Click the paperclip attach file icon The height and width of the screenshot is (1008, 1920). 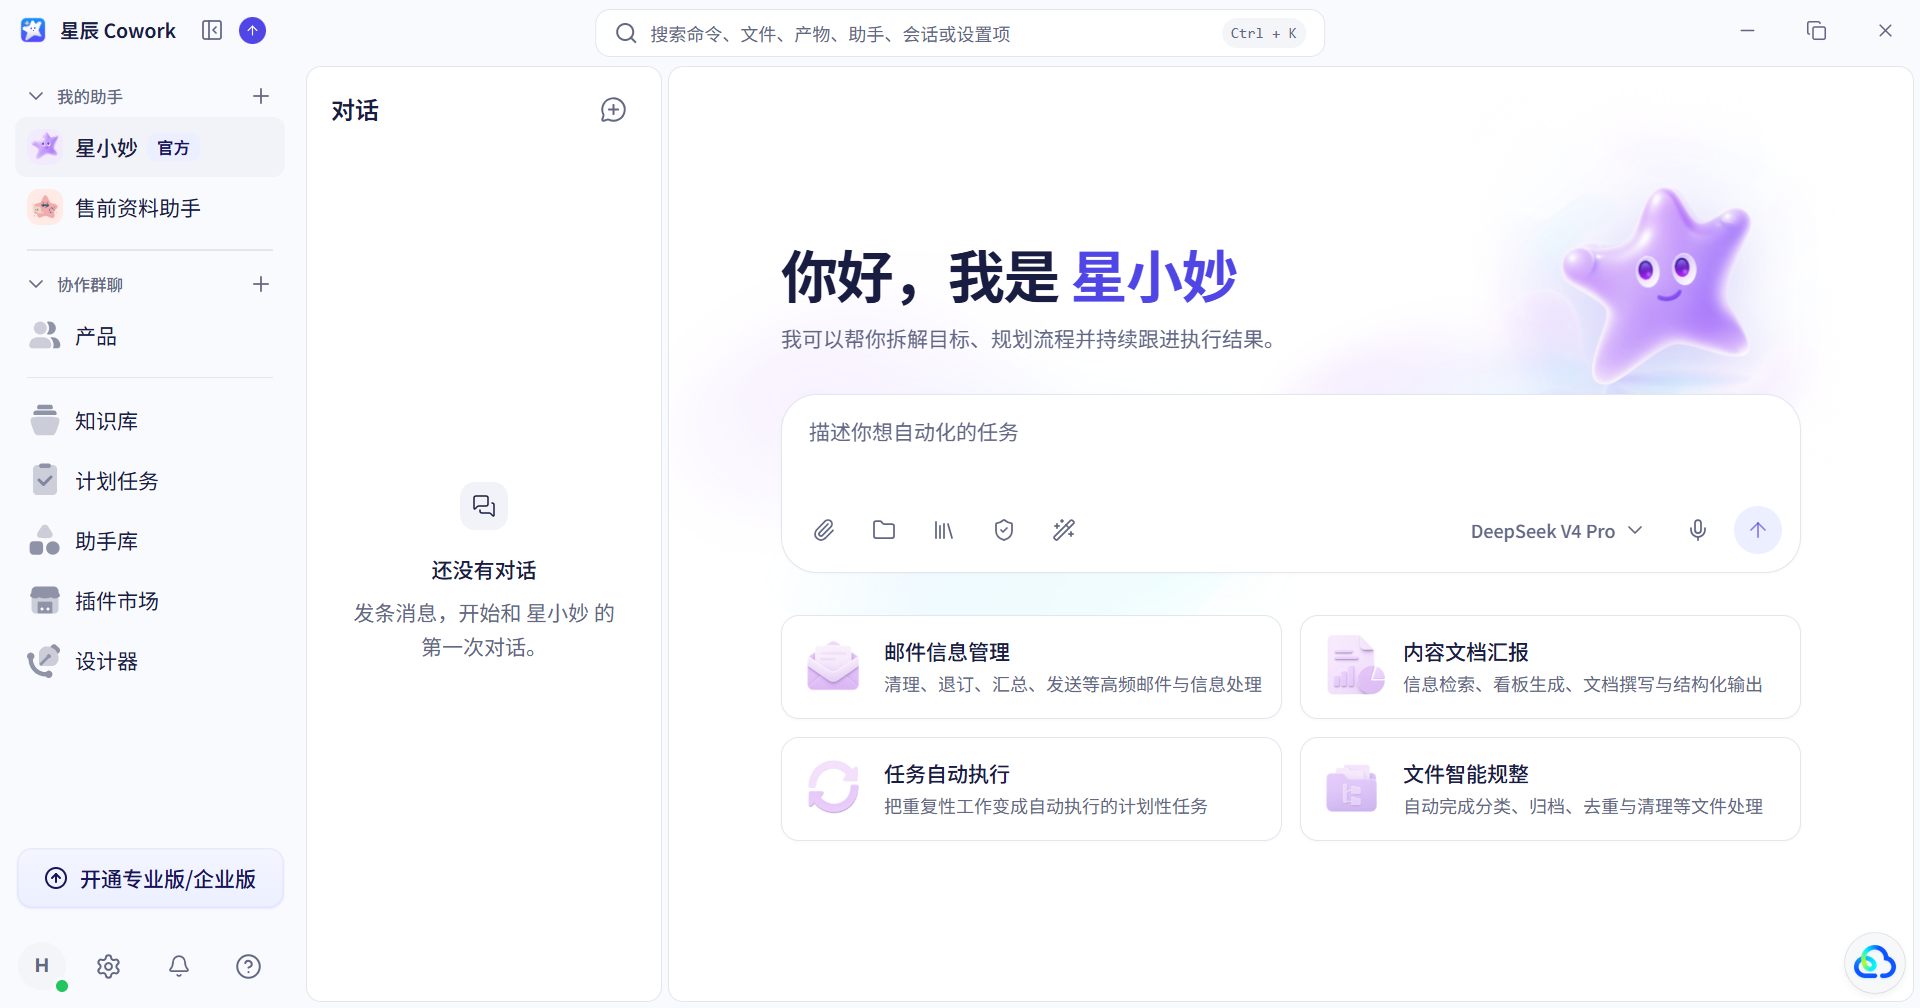click(824, 530)
